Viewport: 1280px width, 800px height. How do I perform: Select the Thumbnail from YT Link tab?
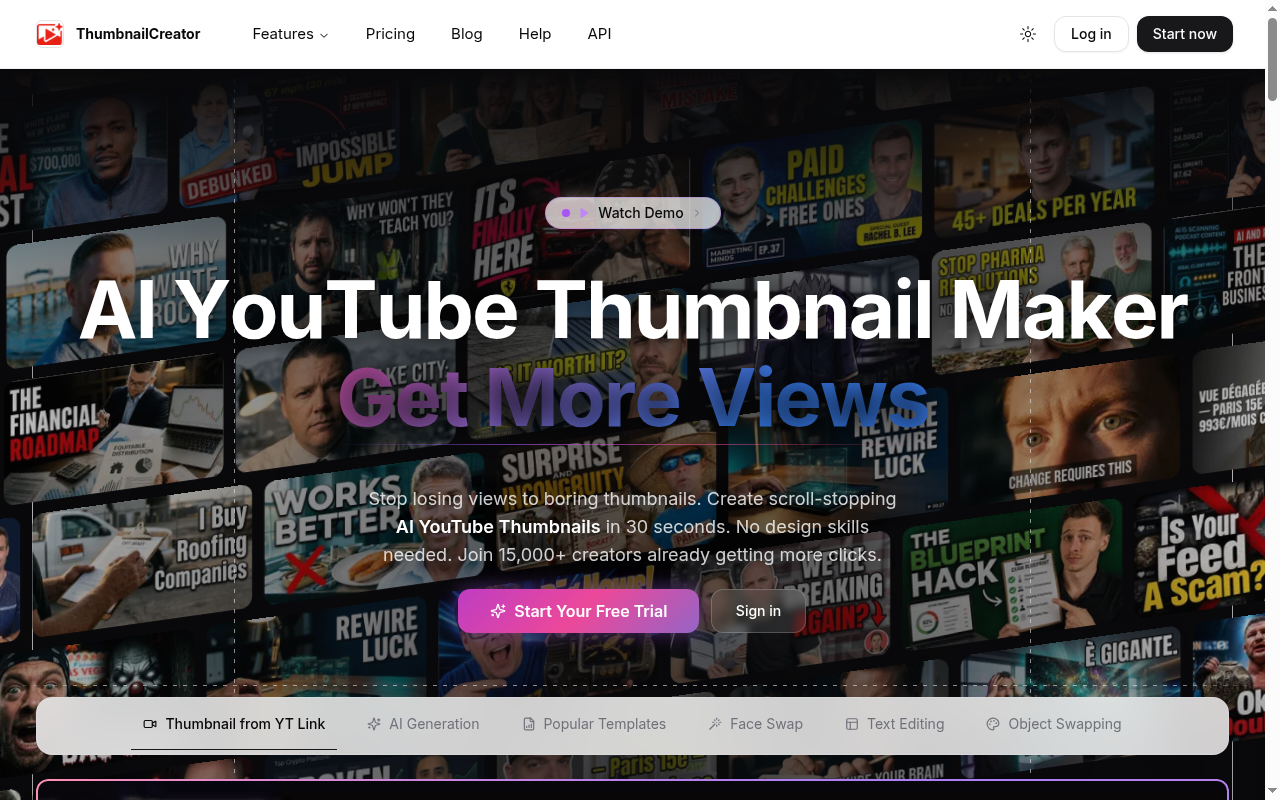[234, 724]
